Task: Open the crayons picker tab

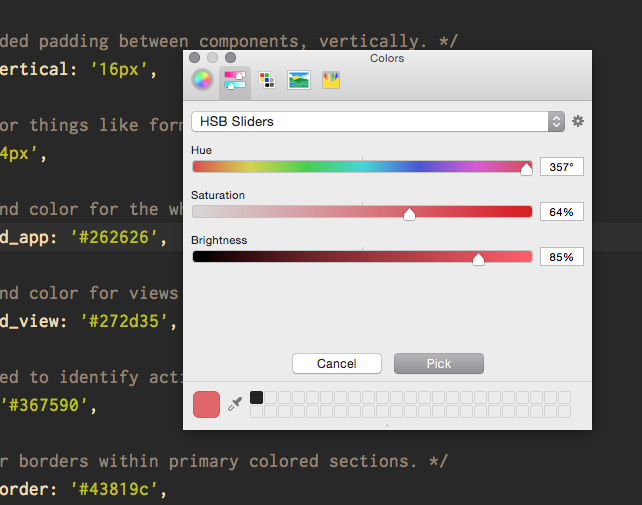Action: click(331, 80)
